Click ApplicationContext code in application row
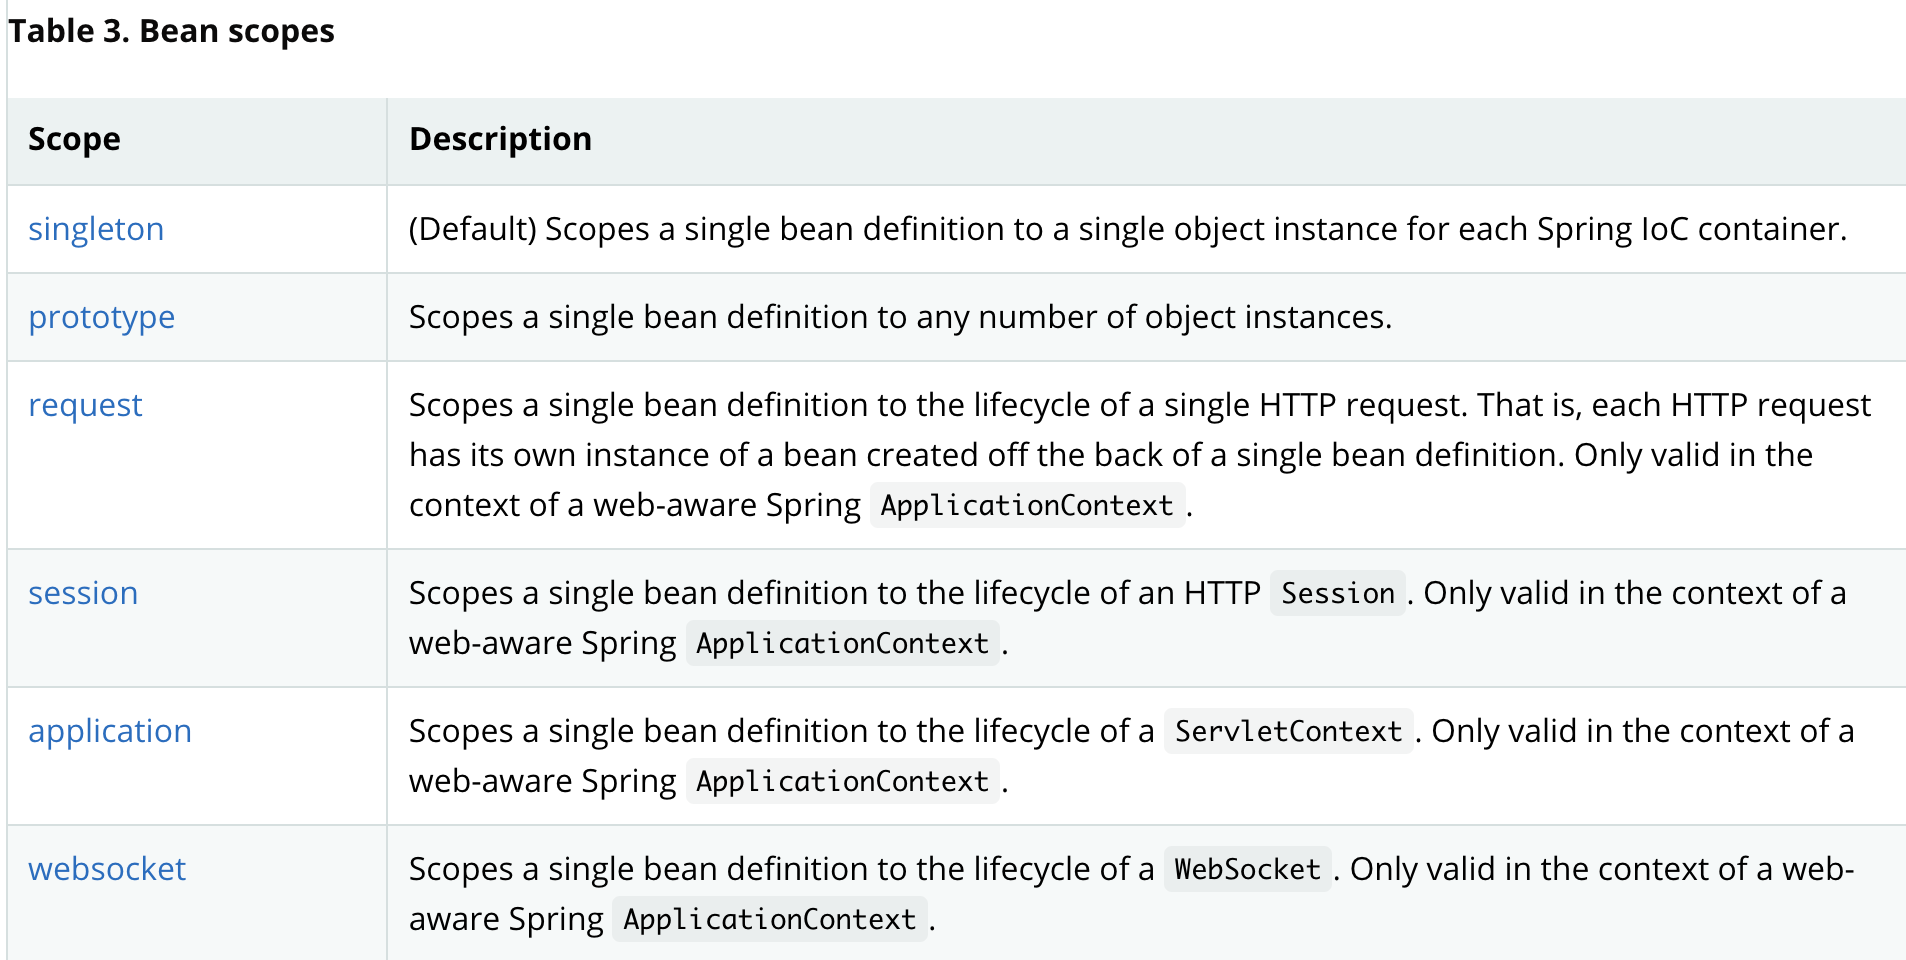Image resolution: width=1906 pixels, height=960 pixels. pyautogui.click(x=843, y=781)
